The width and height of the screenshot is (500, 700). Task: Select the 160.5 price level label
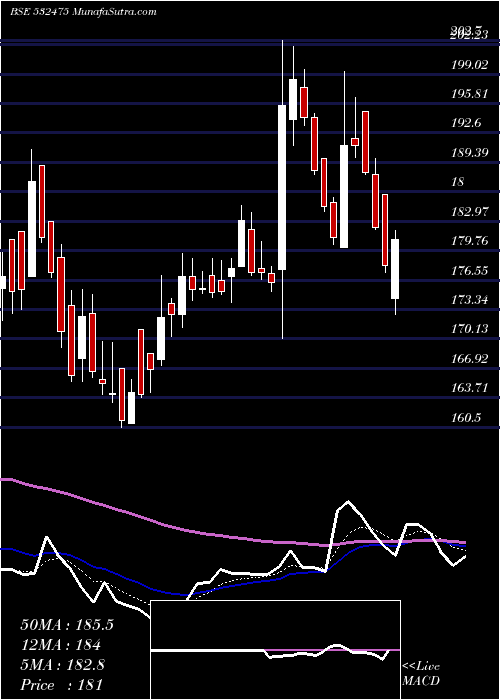coord(466,418)
